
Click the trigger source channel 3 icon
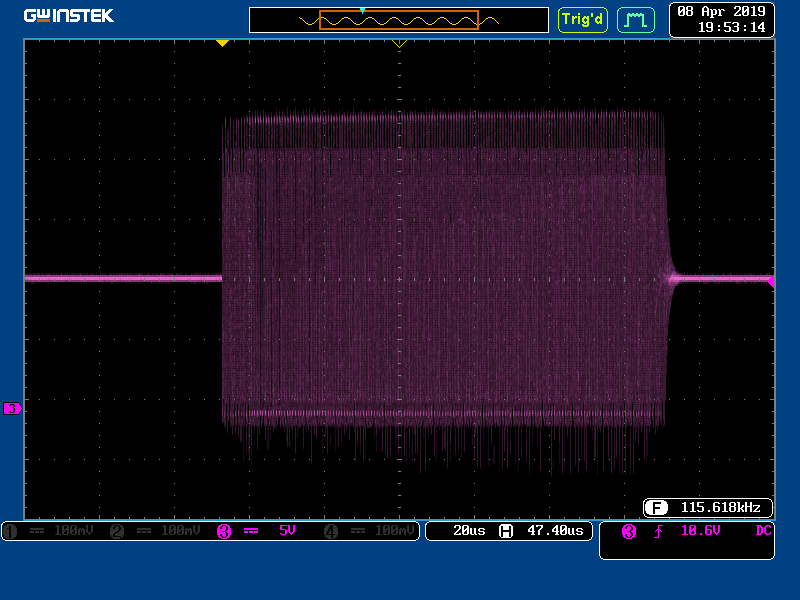629,532
